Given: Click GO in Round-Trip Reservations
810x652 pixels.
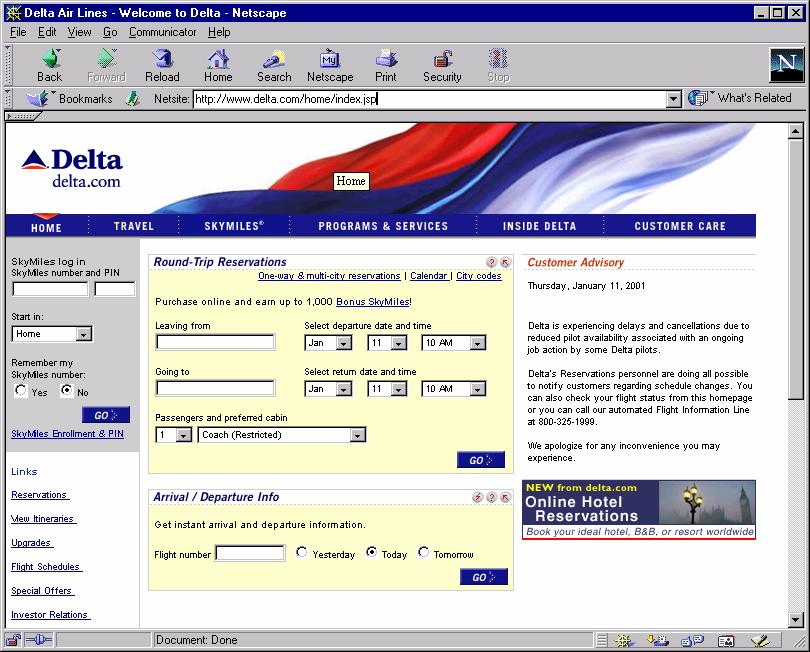Looking at the screenshot, I should pyautogui.click(x=481, y=460).
